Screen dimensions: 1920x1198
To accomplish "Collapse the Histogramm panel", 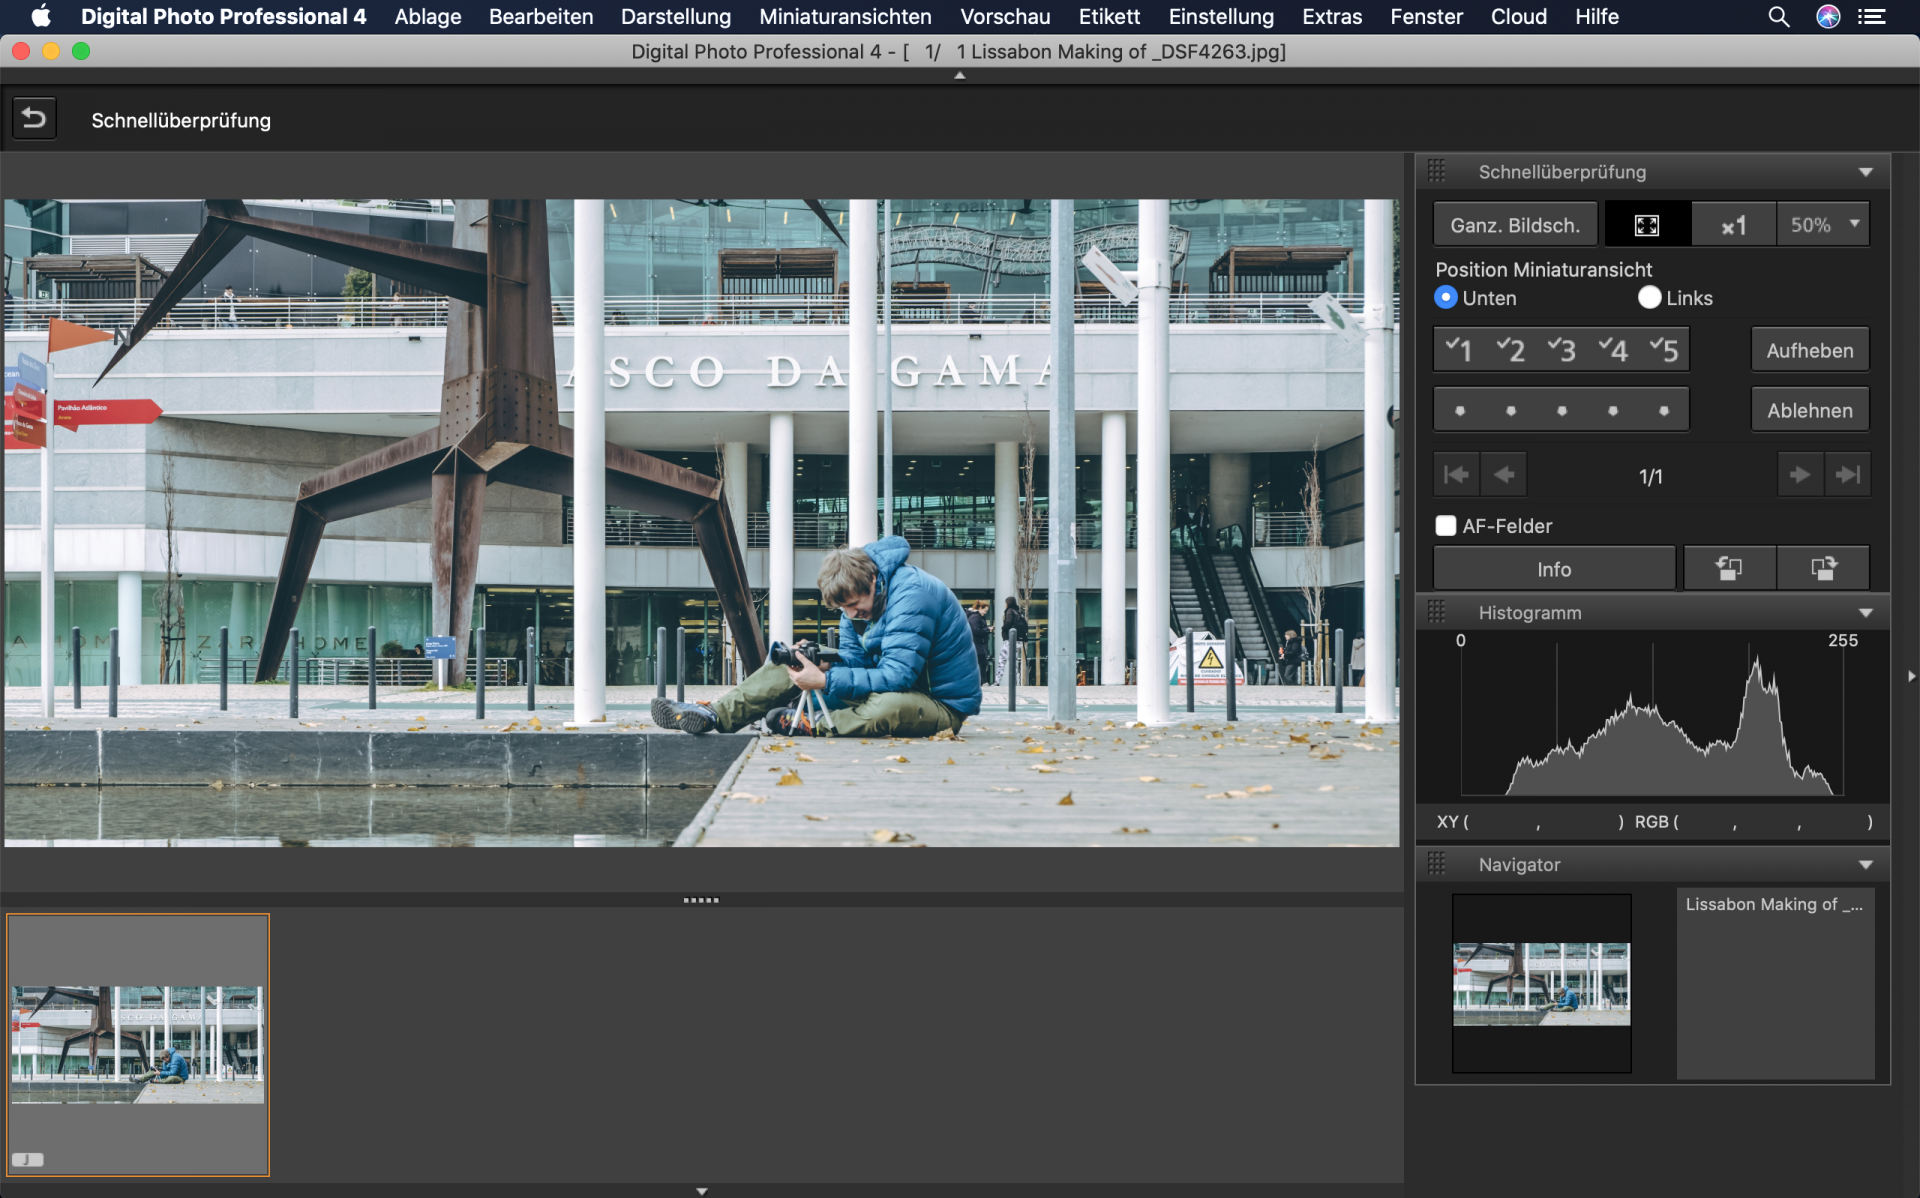I will [1865, 613].
